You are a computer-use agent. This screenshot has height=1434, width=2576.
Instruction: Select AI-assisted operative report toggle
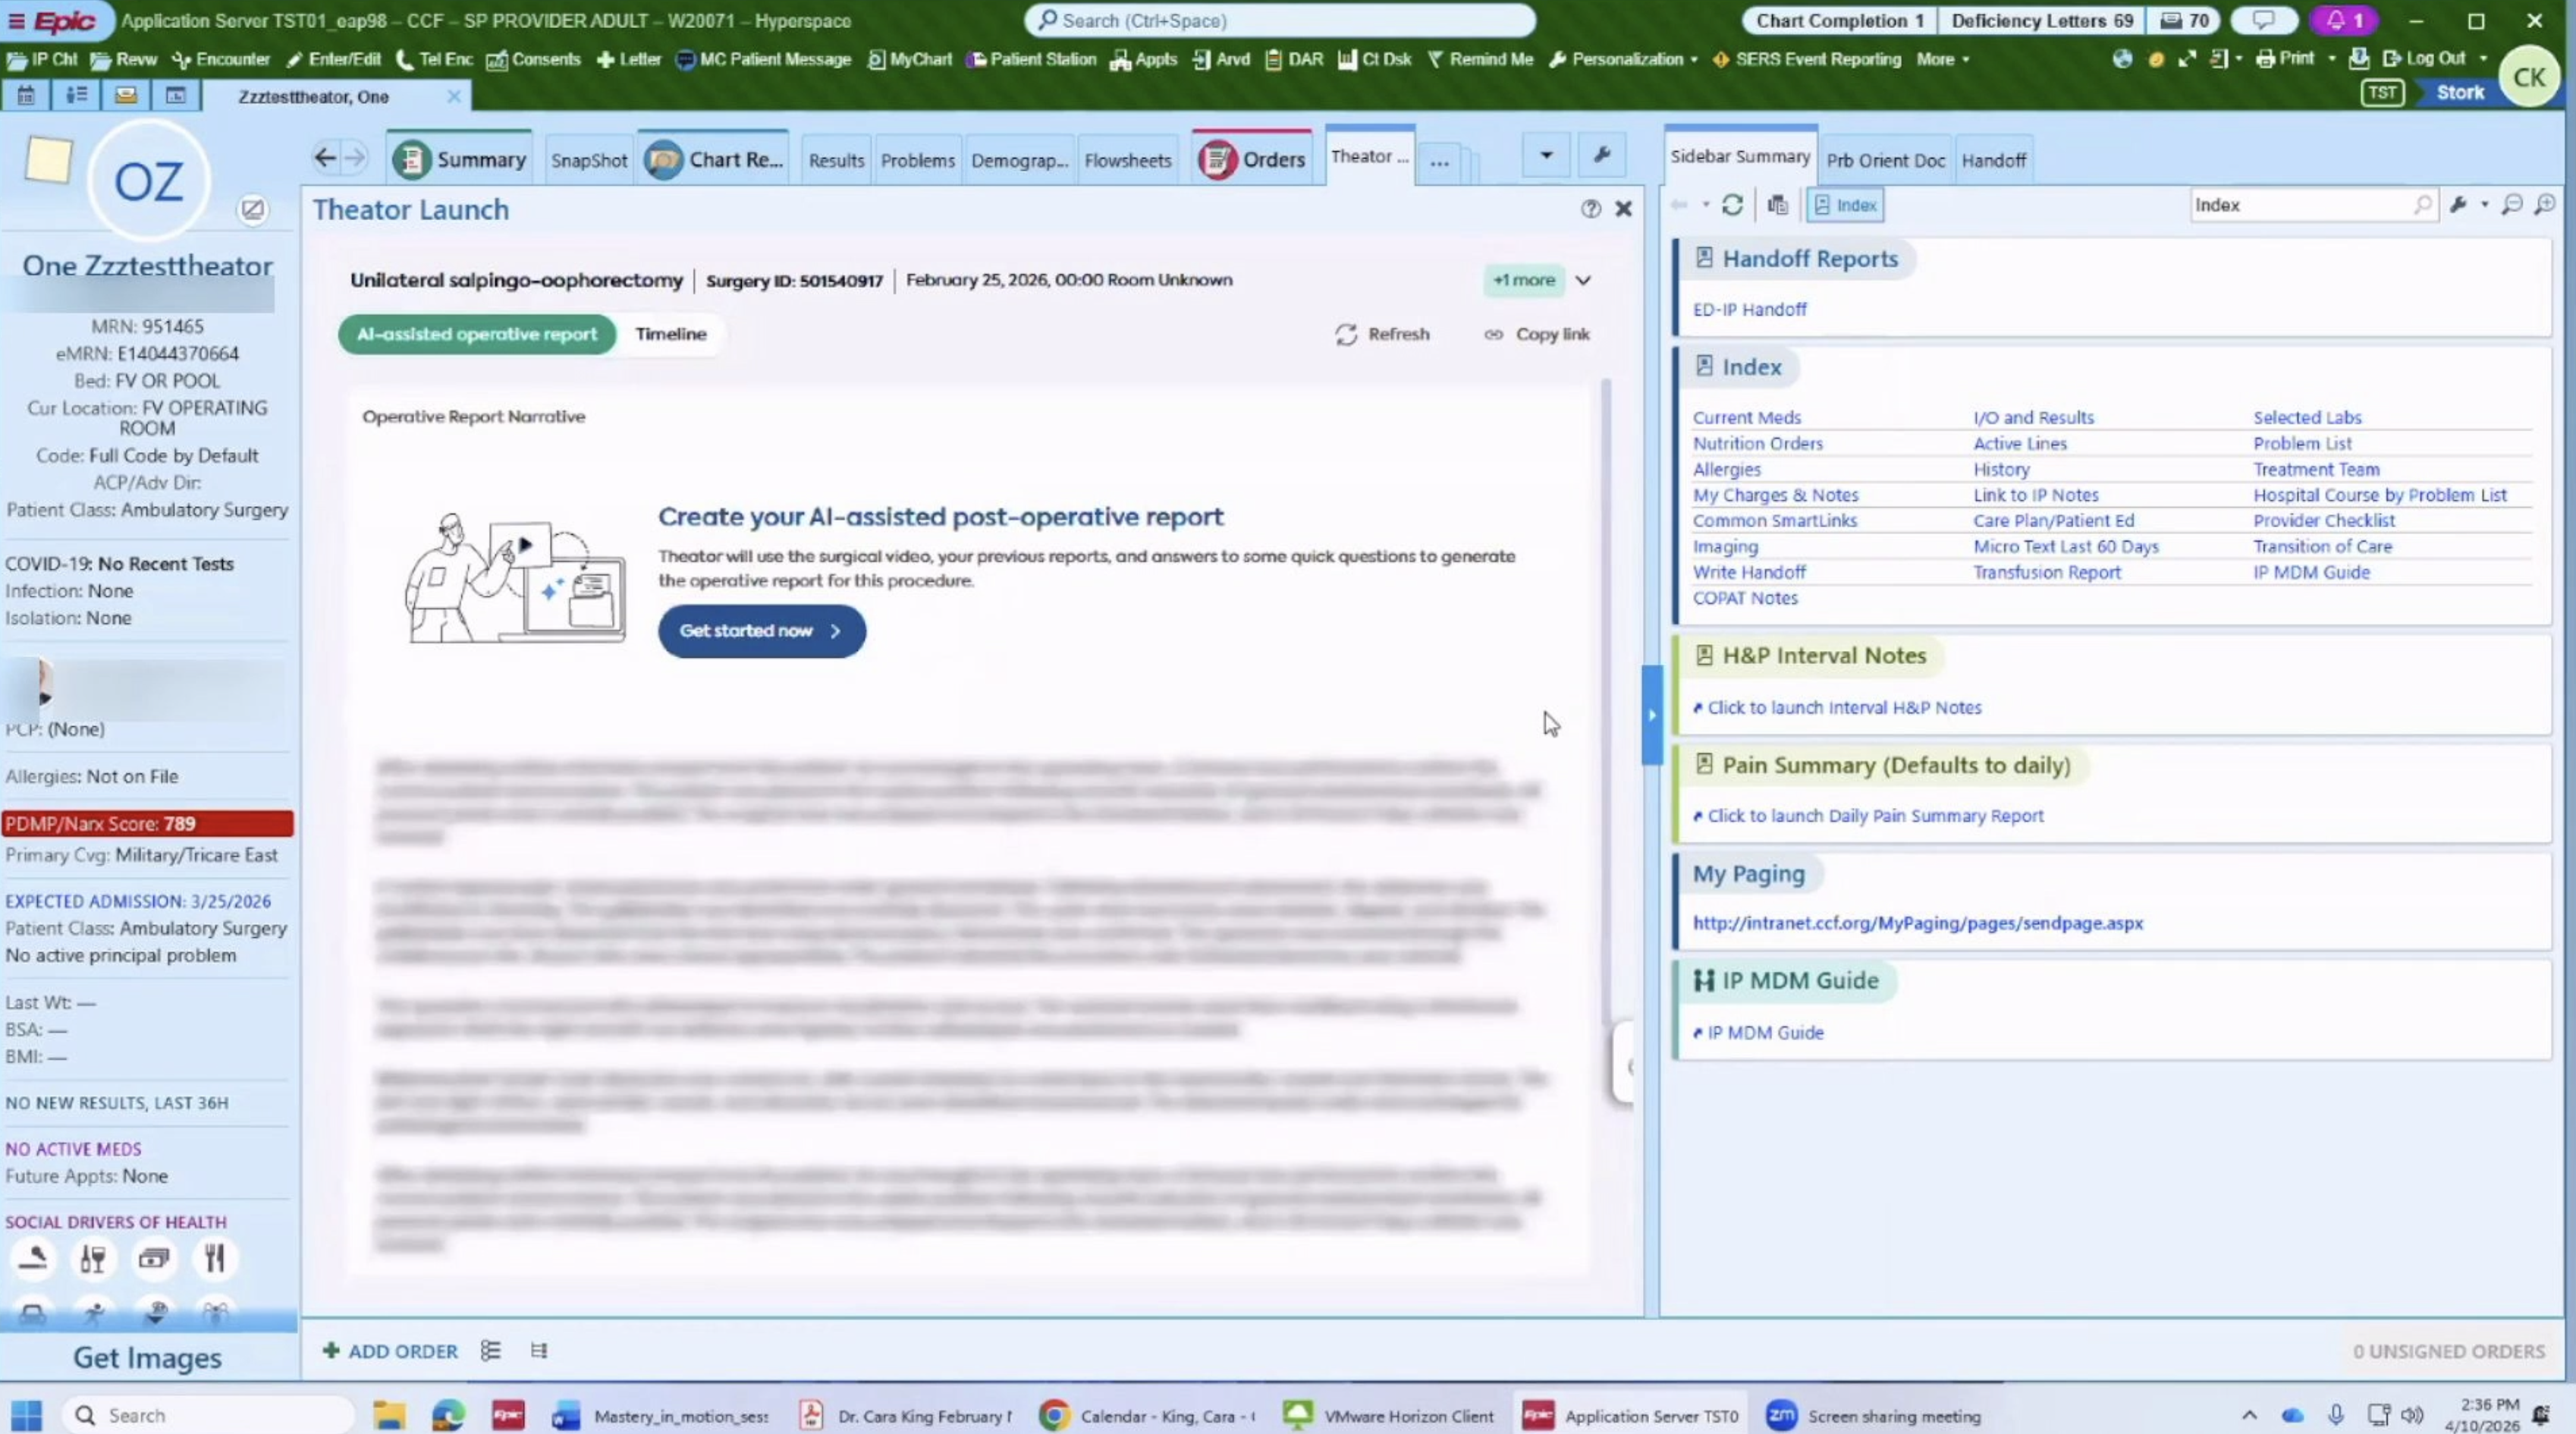476,334
